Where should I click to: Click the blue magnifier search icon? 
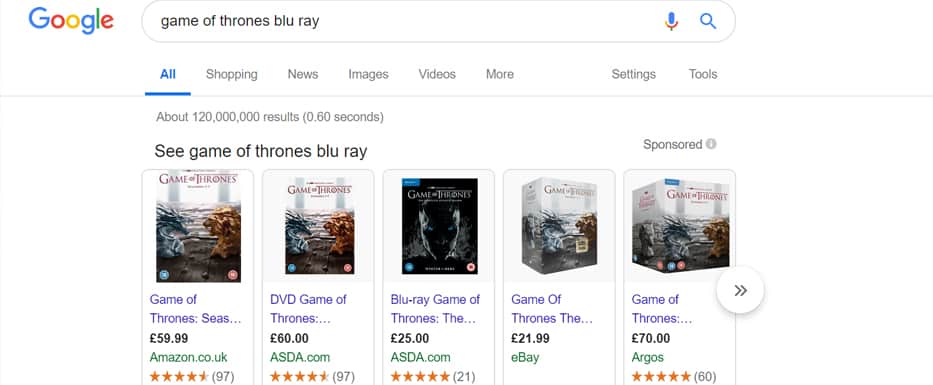[x=707, y=21]
